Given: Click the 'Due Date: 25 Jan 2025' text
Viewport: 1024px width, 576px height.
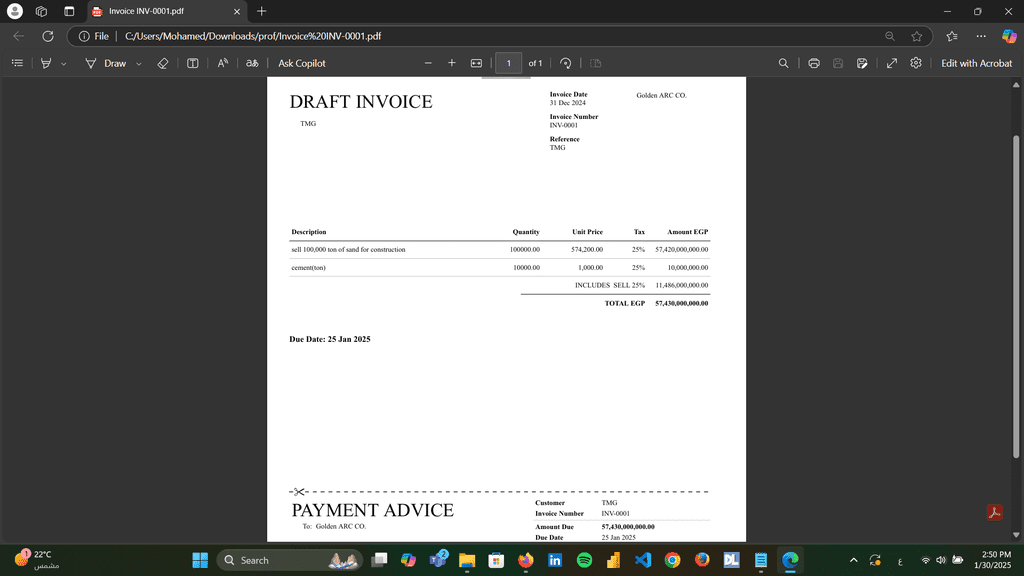Looking at the screenshot, I should 330,339.
